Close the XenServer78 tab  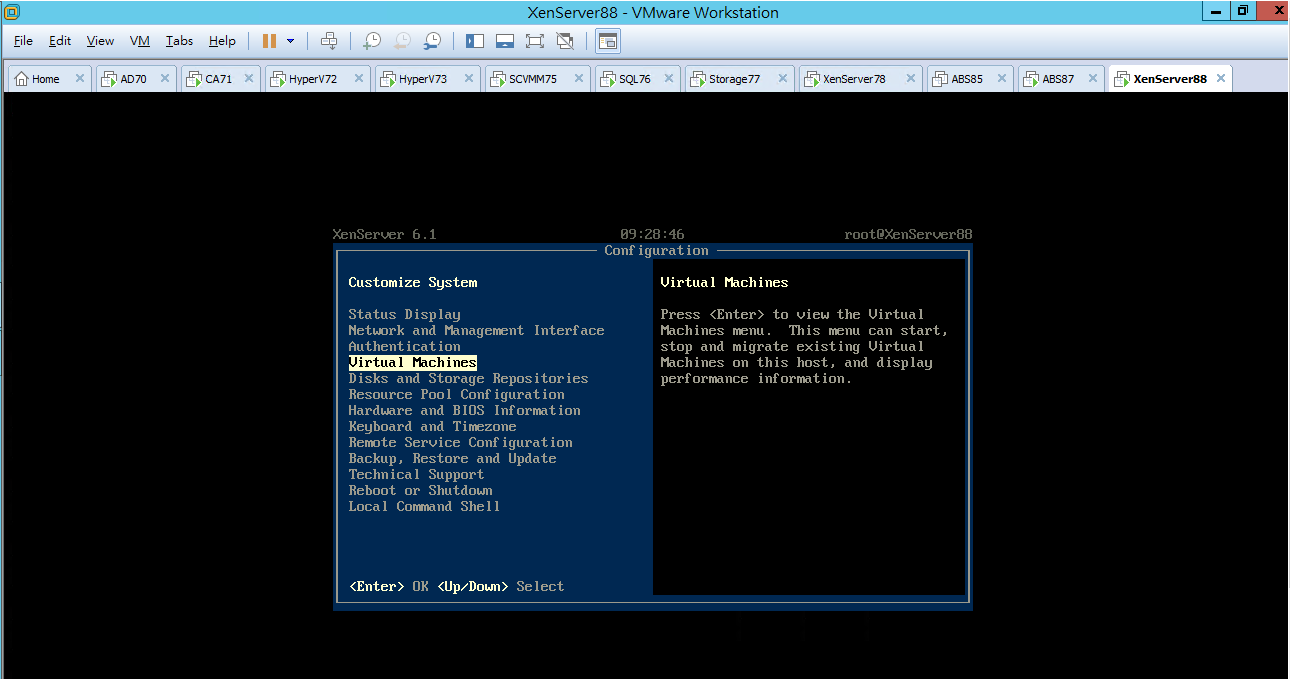[x=911, y=79]
